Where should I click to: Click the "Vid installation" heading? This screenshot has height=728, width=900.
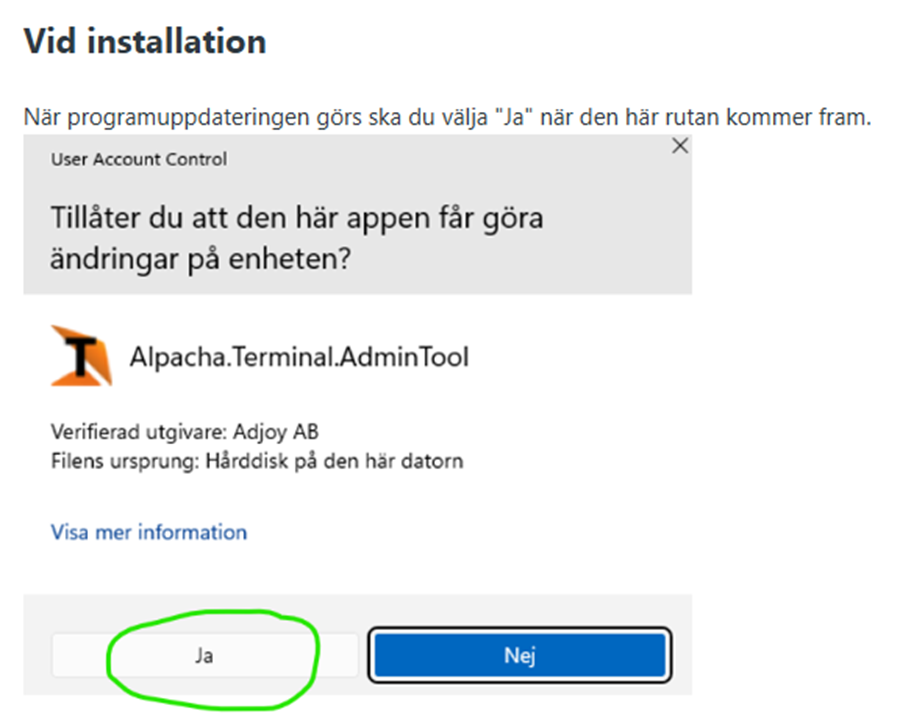click(x=145, y=41)
